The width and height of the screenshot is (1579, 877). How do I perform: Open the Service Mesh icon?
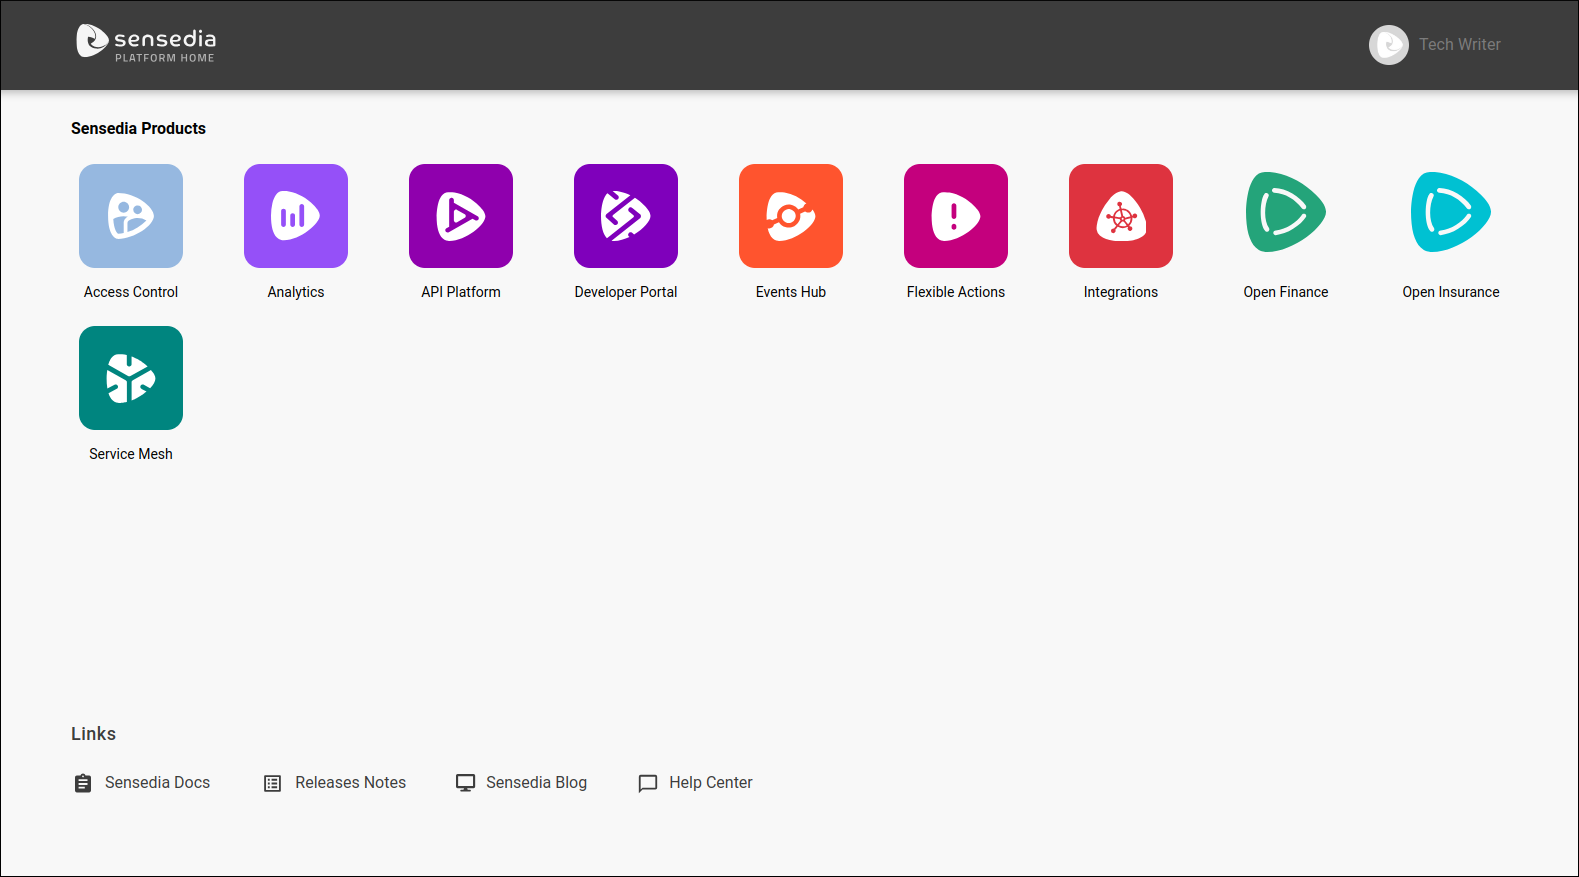tap(131, 378)
